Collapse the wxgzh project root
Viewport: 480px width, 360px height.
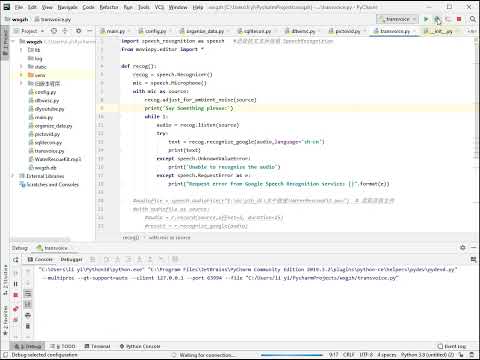coord(13,41)
